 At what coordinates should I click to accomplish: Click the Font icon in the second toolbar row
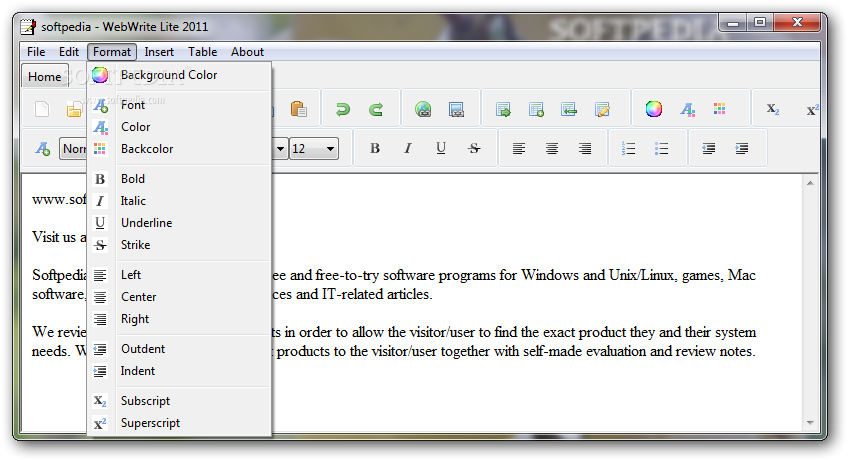43,148
